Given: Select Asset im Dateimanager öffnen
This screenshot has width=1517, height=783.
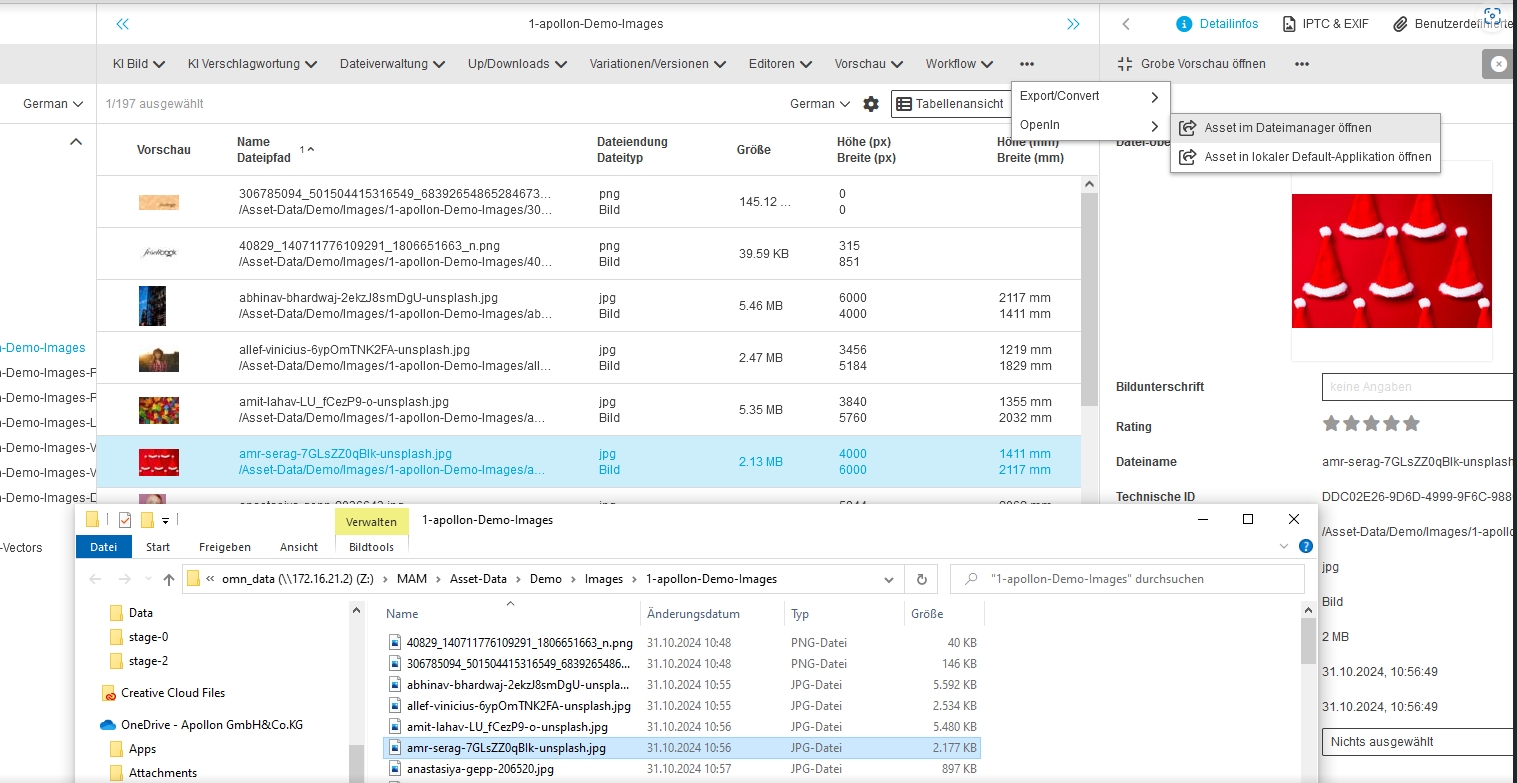Looking at the screenshot, I should click(x=1287, y=128).
